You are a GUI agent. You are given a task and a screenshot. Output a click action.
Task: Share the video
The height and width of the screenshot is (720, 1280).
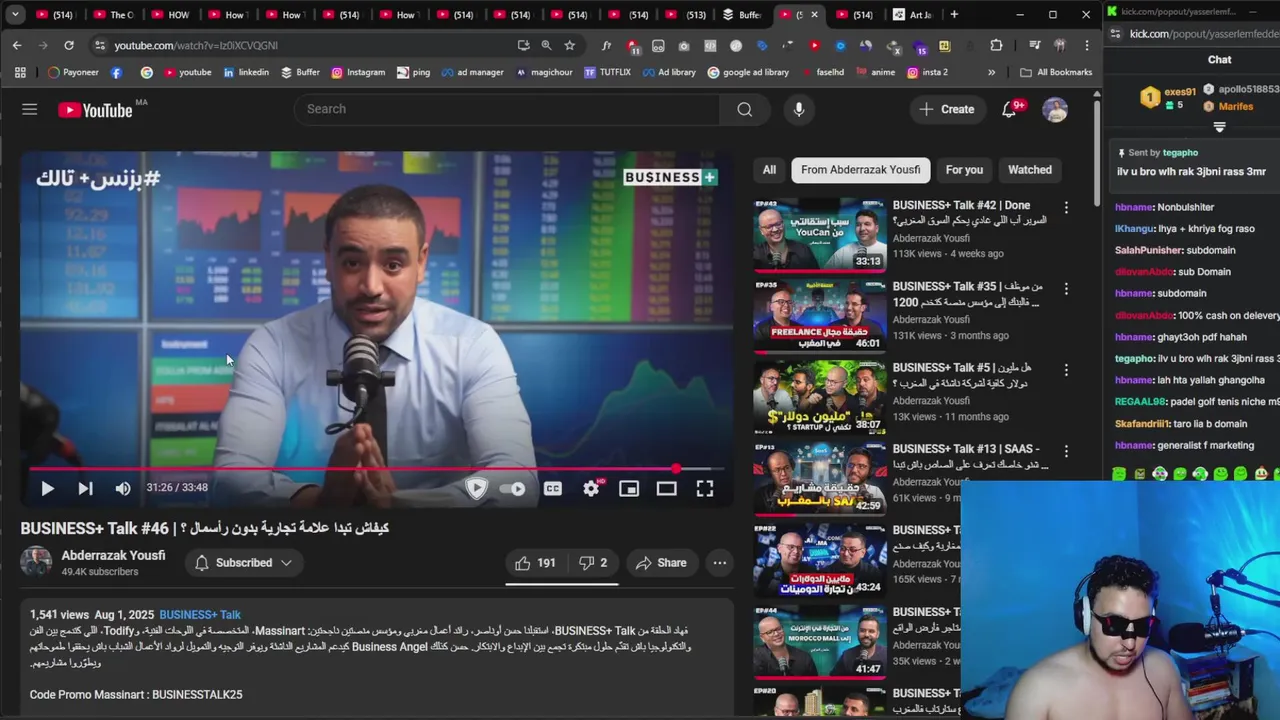[x=661, y=563]
